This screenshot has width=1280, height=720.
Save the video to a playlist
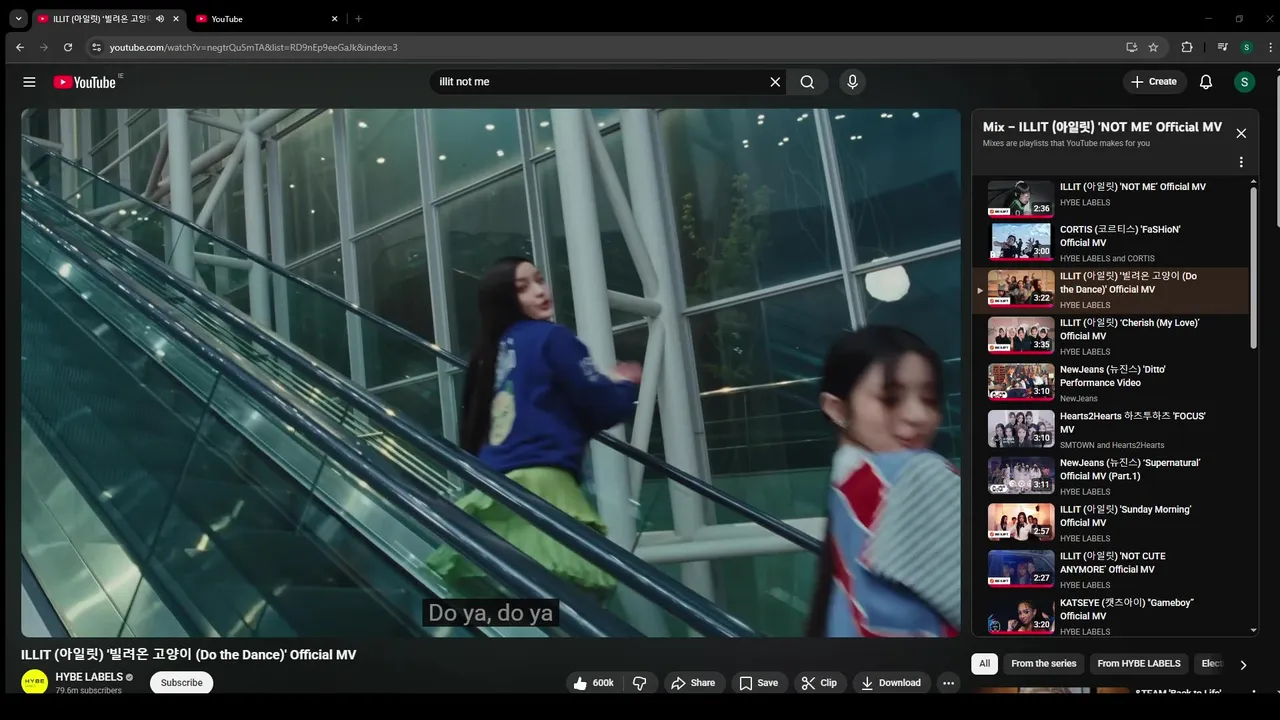758,683
